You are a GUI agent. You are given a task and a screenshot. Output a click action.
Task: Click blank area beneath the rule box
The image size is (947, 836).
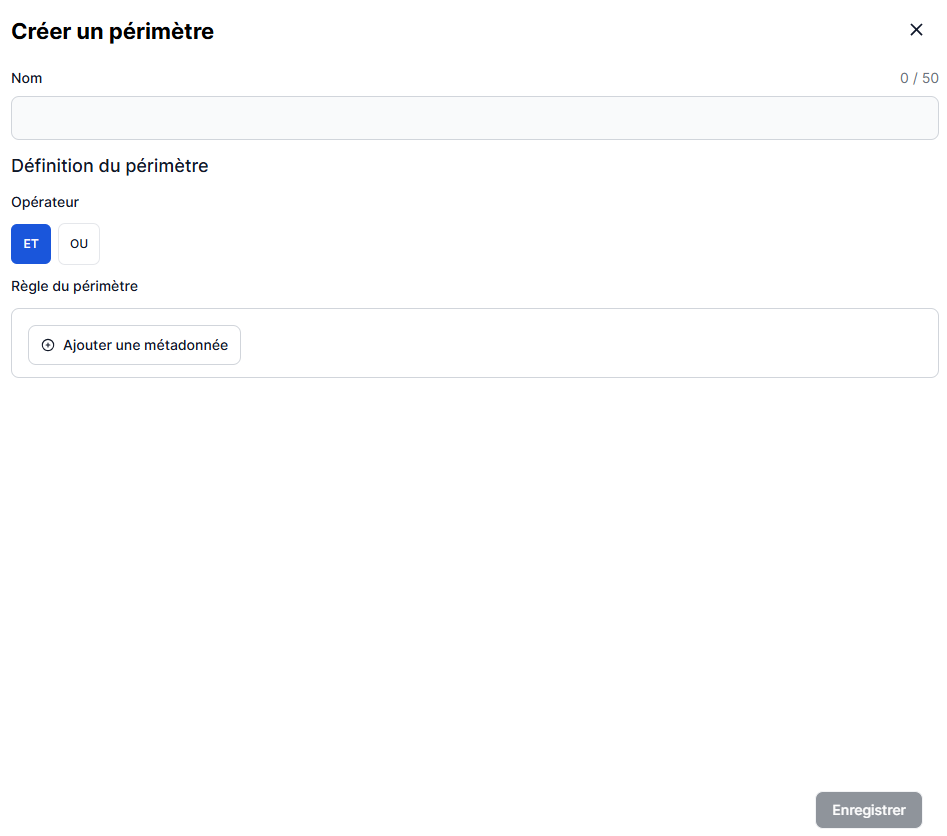click(474, 560)
